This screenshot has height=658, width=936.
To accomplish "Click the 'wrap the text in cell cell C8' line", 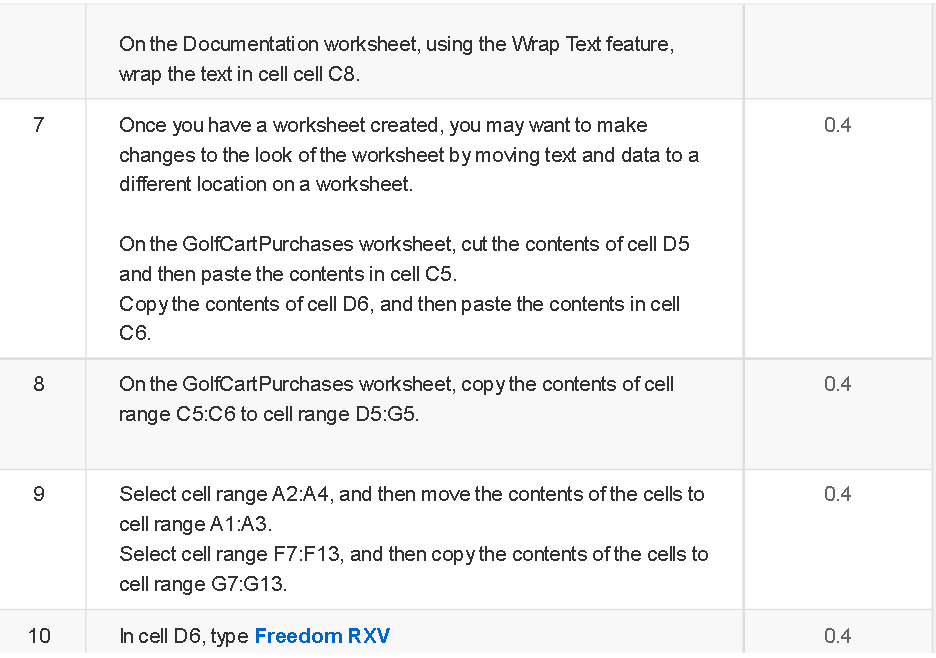I will 239,74.
